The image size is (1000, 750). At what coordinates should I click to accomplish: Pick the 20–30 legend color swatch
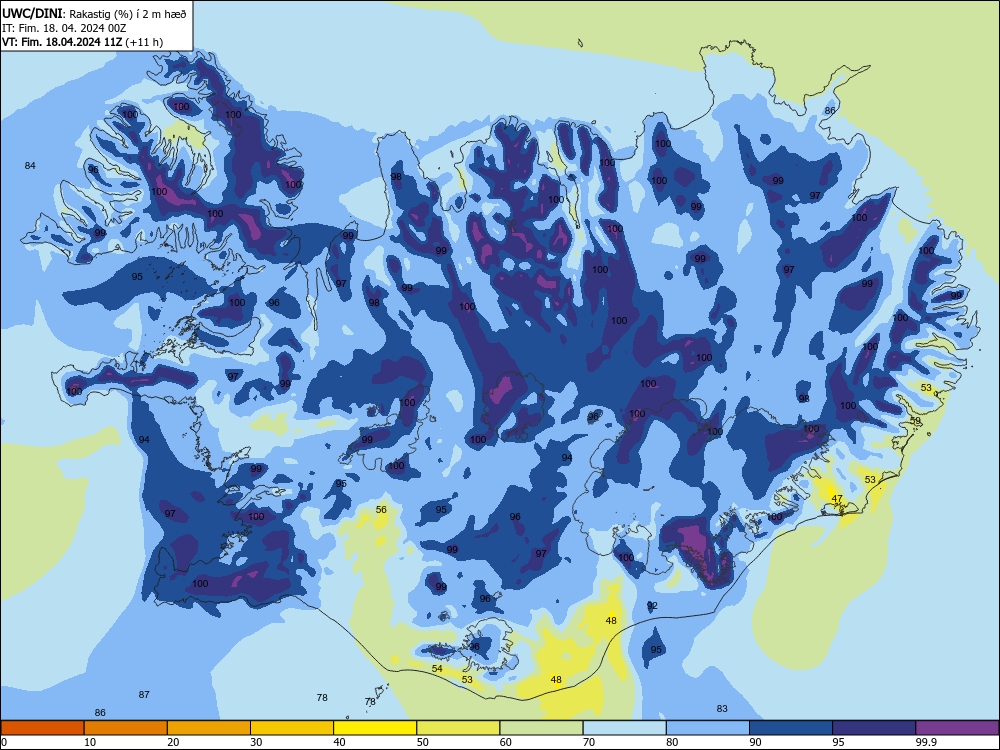[x=209, y=728]
